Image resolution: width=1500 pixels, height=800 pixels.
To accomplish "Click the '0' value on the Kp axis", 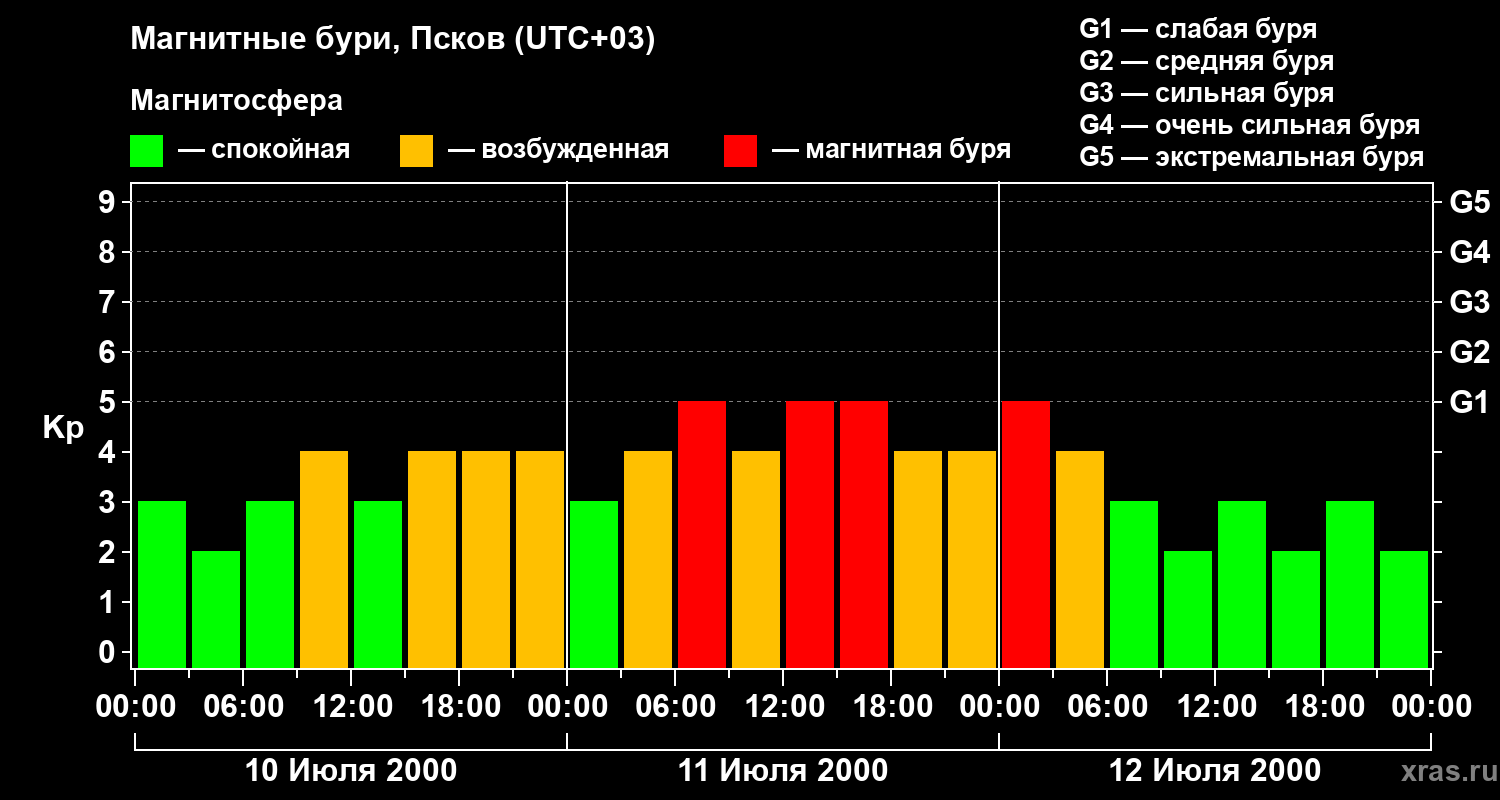I will click(x=109, y=652).
